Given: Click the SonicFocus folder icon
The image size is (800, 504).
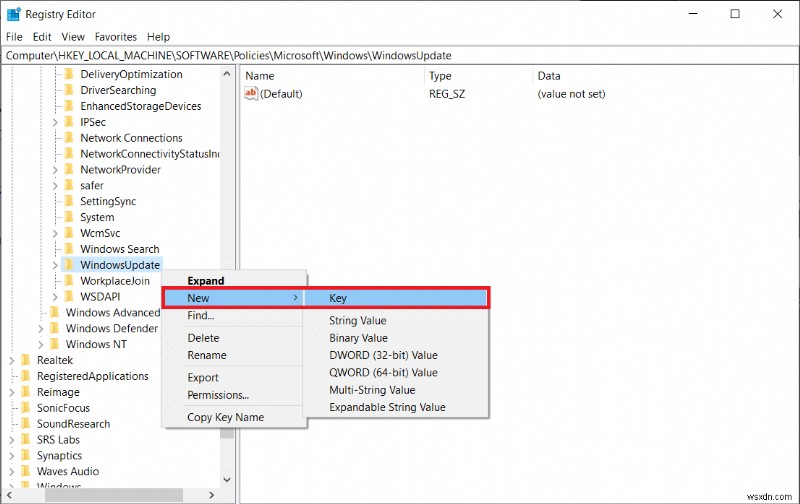Looking at the screenshot, I should click(x=26, y=408).
